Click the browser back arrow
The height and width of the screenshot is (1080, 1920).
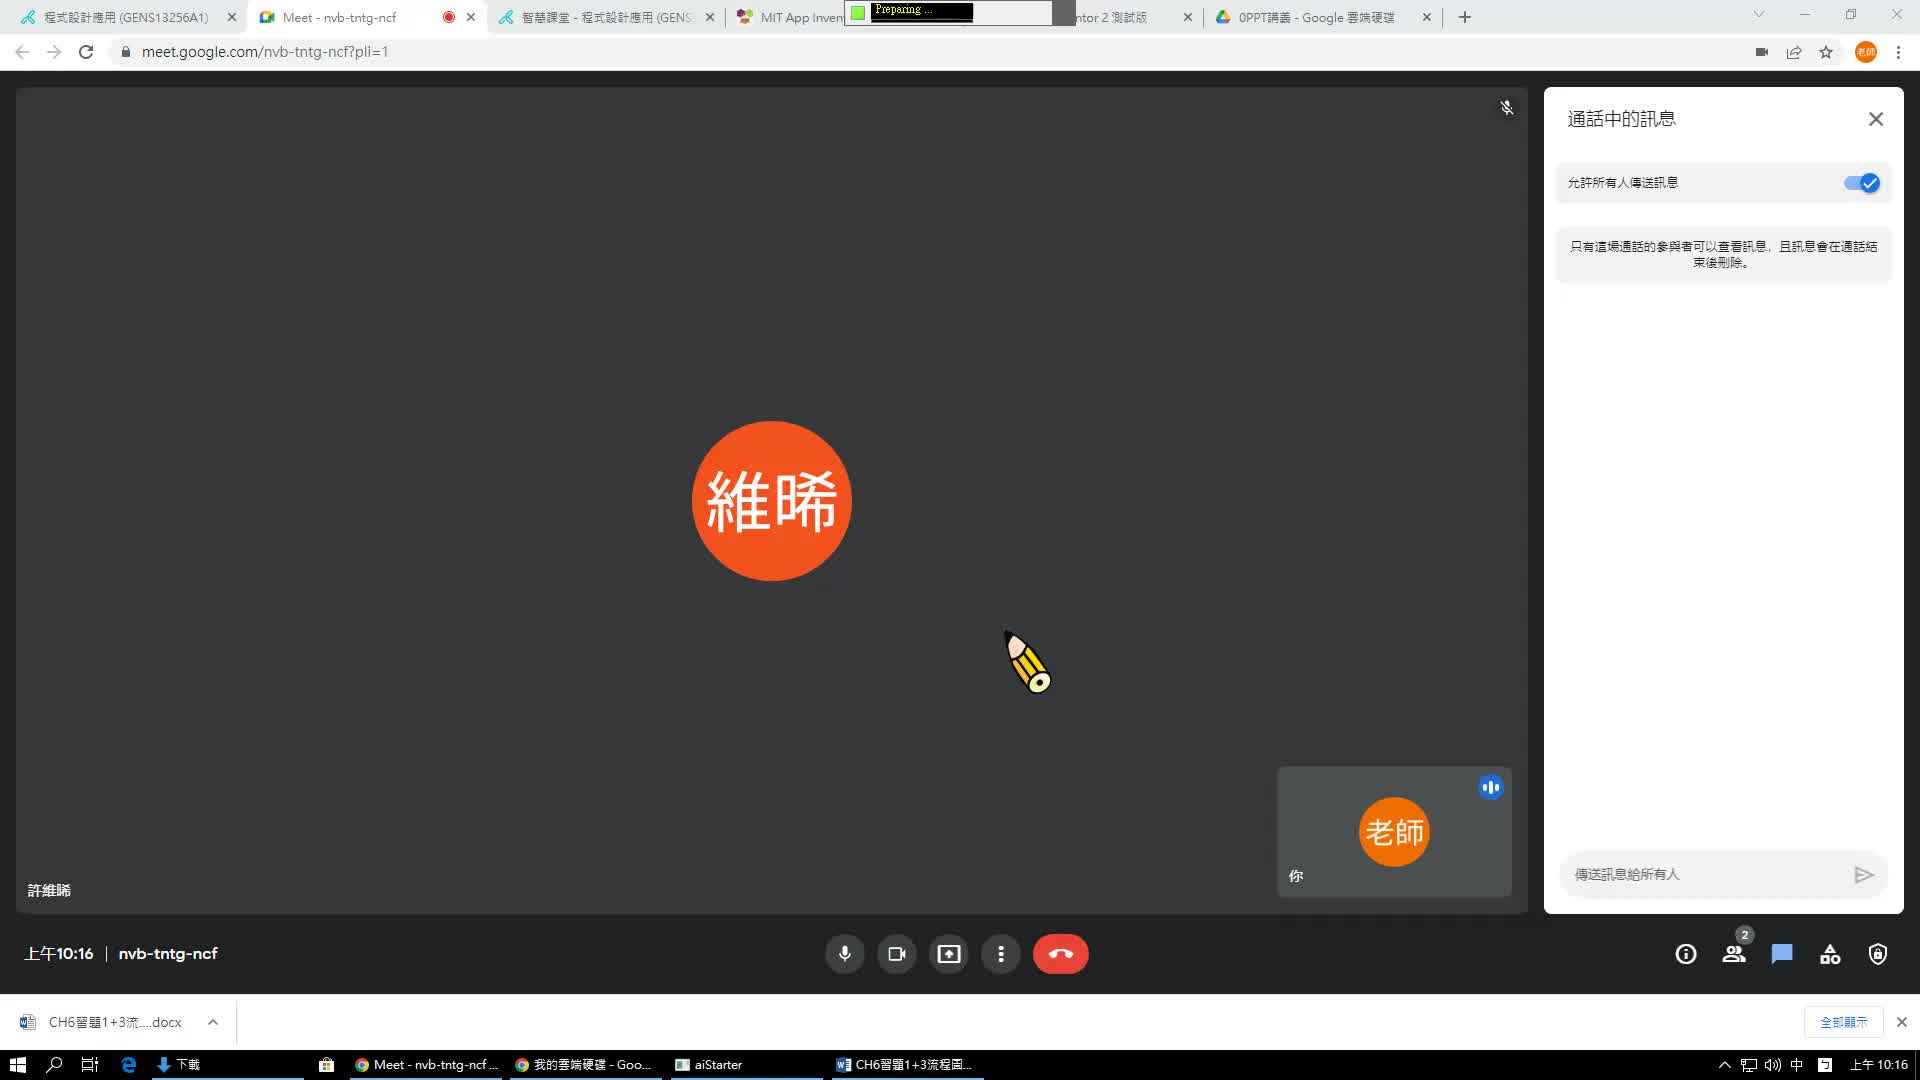(x=22, y=52)
